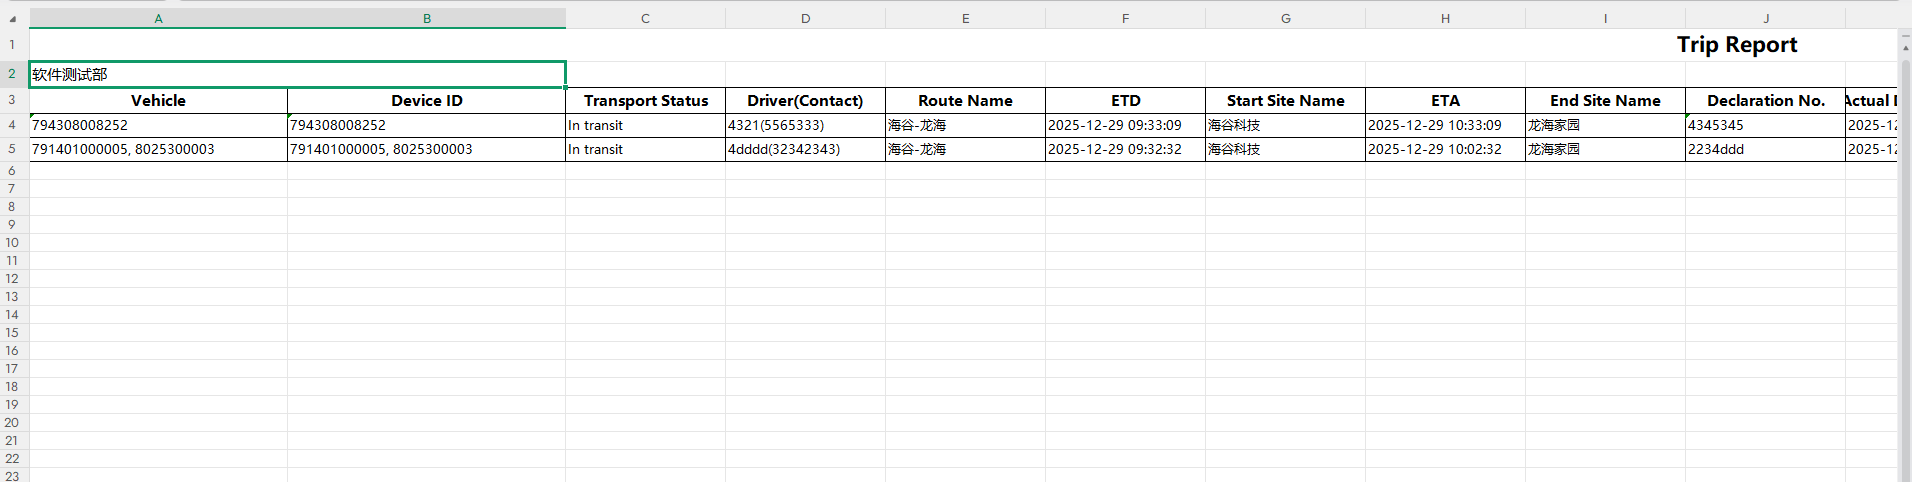Select driver cell 4321(5565333)
The image size is (1912, 482).
(x=805, y=125)
